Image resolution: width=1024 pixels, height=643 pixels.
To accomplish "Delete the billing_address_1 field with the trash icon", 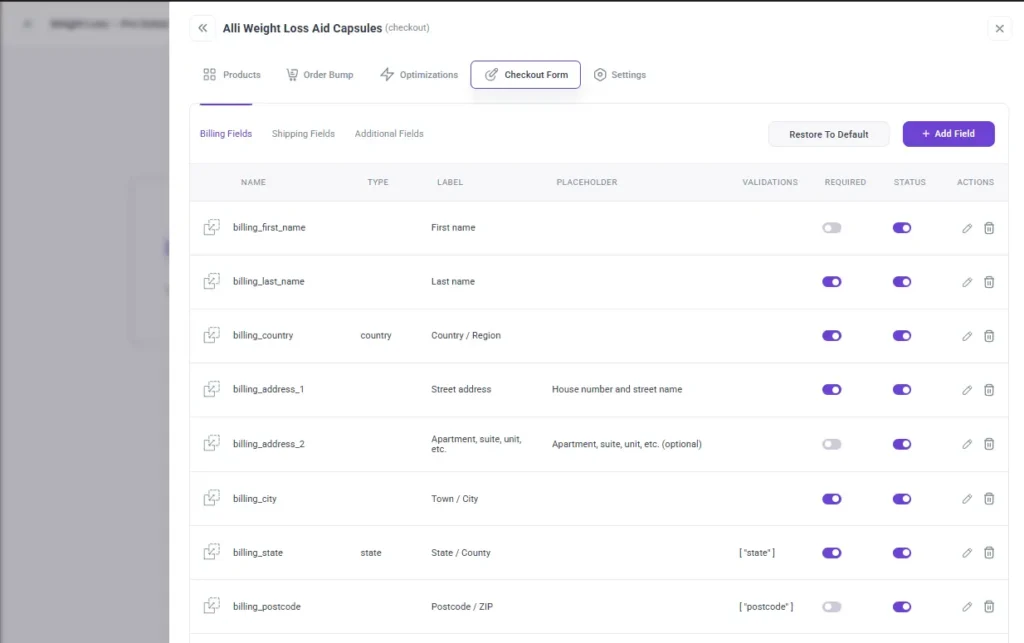I will [989, 390].
